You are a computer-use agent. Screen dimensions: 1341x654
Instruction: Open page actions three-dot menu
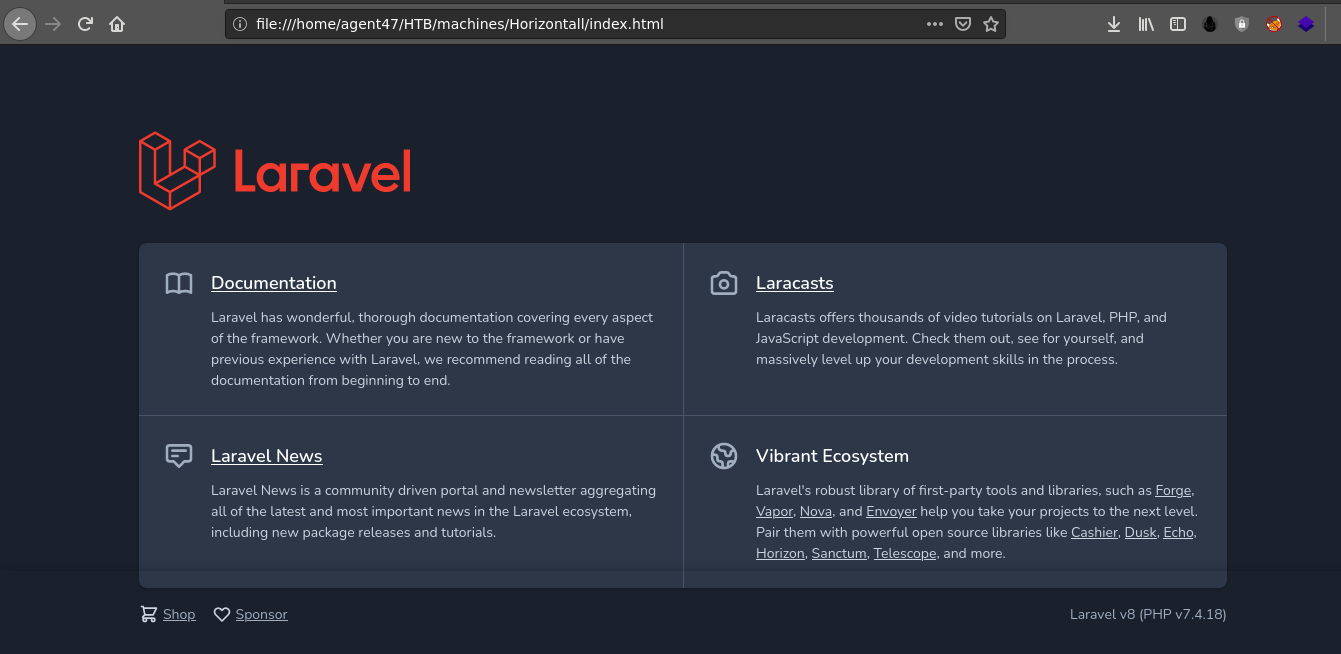point(935,24)
